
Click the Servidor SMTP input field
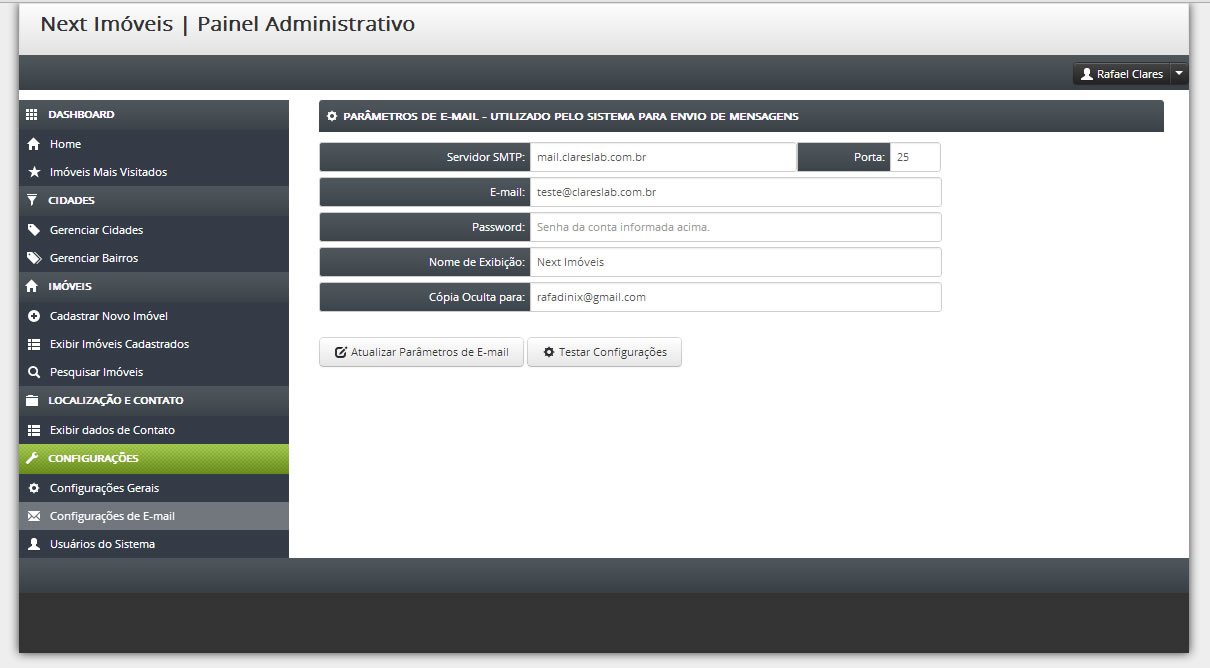pyautogui.click(x=663, y=157)
